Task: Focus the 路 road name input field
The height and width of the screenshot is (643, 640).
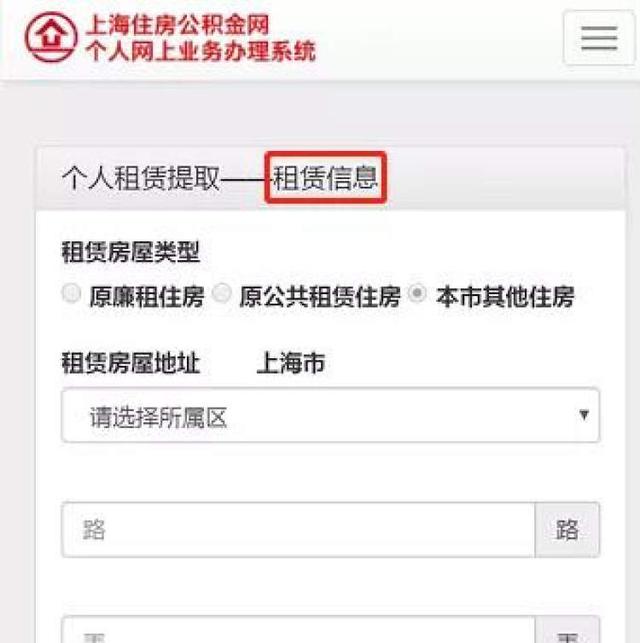Action: pyautogui.click(x=298, y=529)
